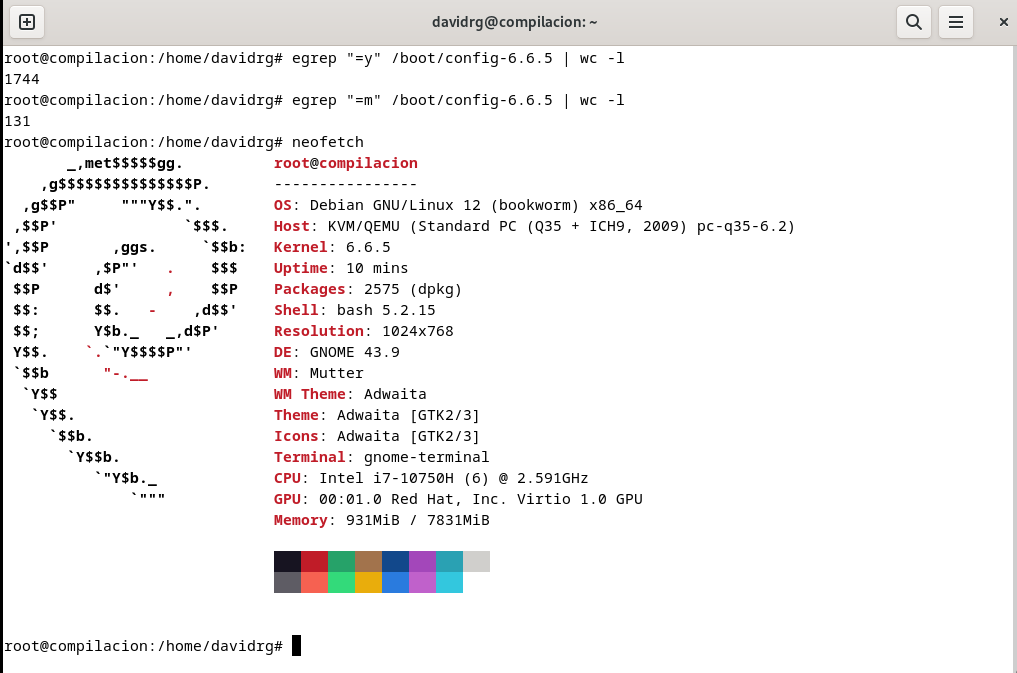Image resolution: width=1017 pixels, height=673 pixels.
Task: Click the Uptime 10 mins line
Action: click(x=341, y=268)
